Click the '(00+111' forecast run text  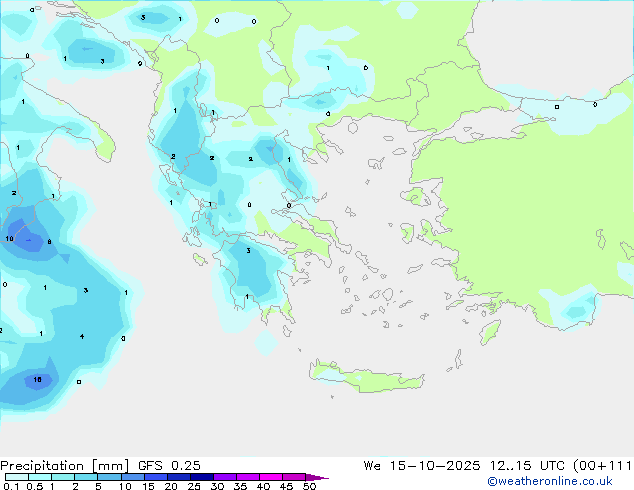[602, 466]
